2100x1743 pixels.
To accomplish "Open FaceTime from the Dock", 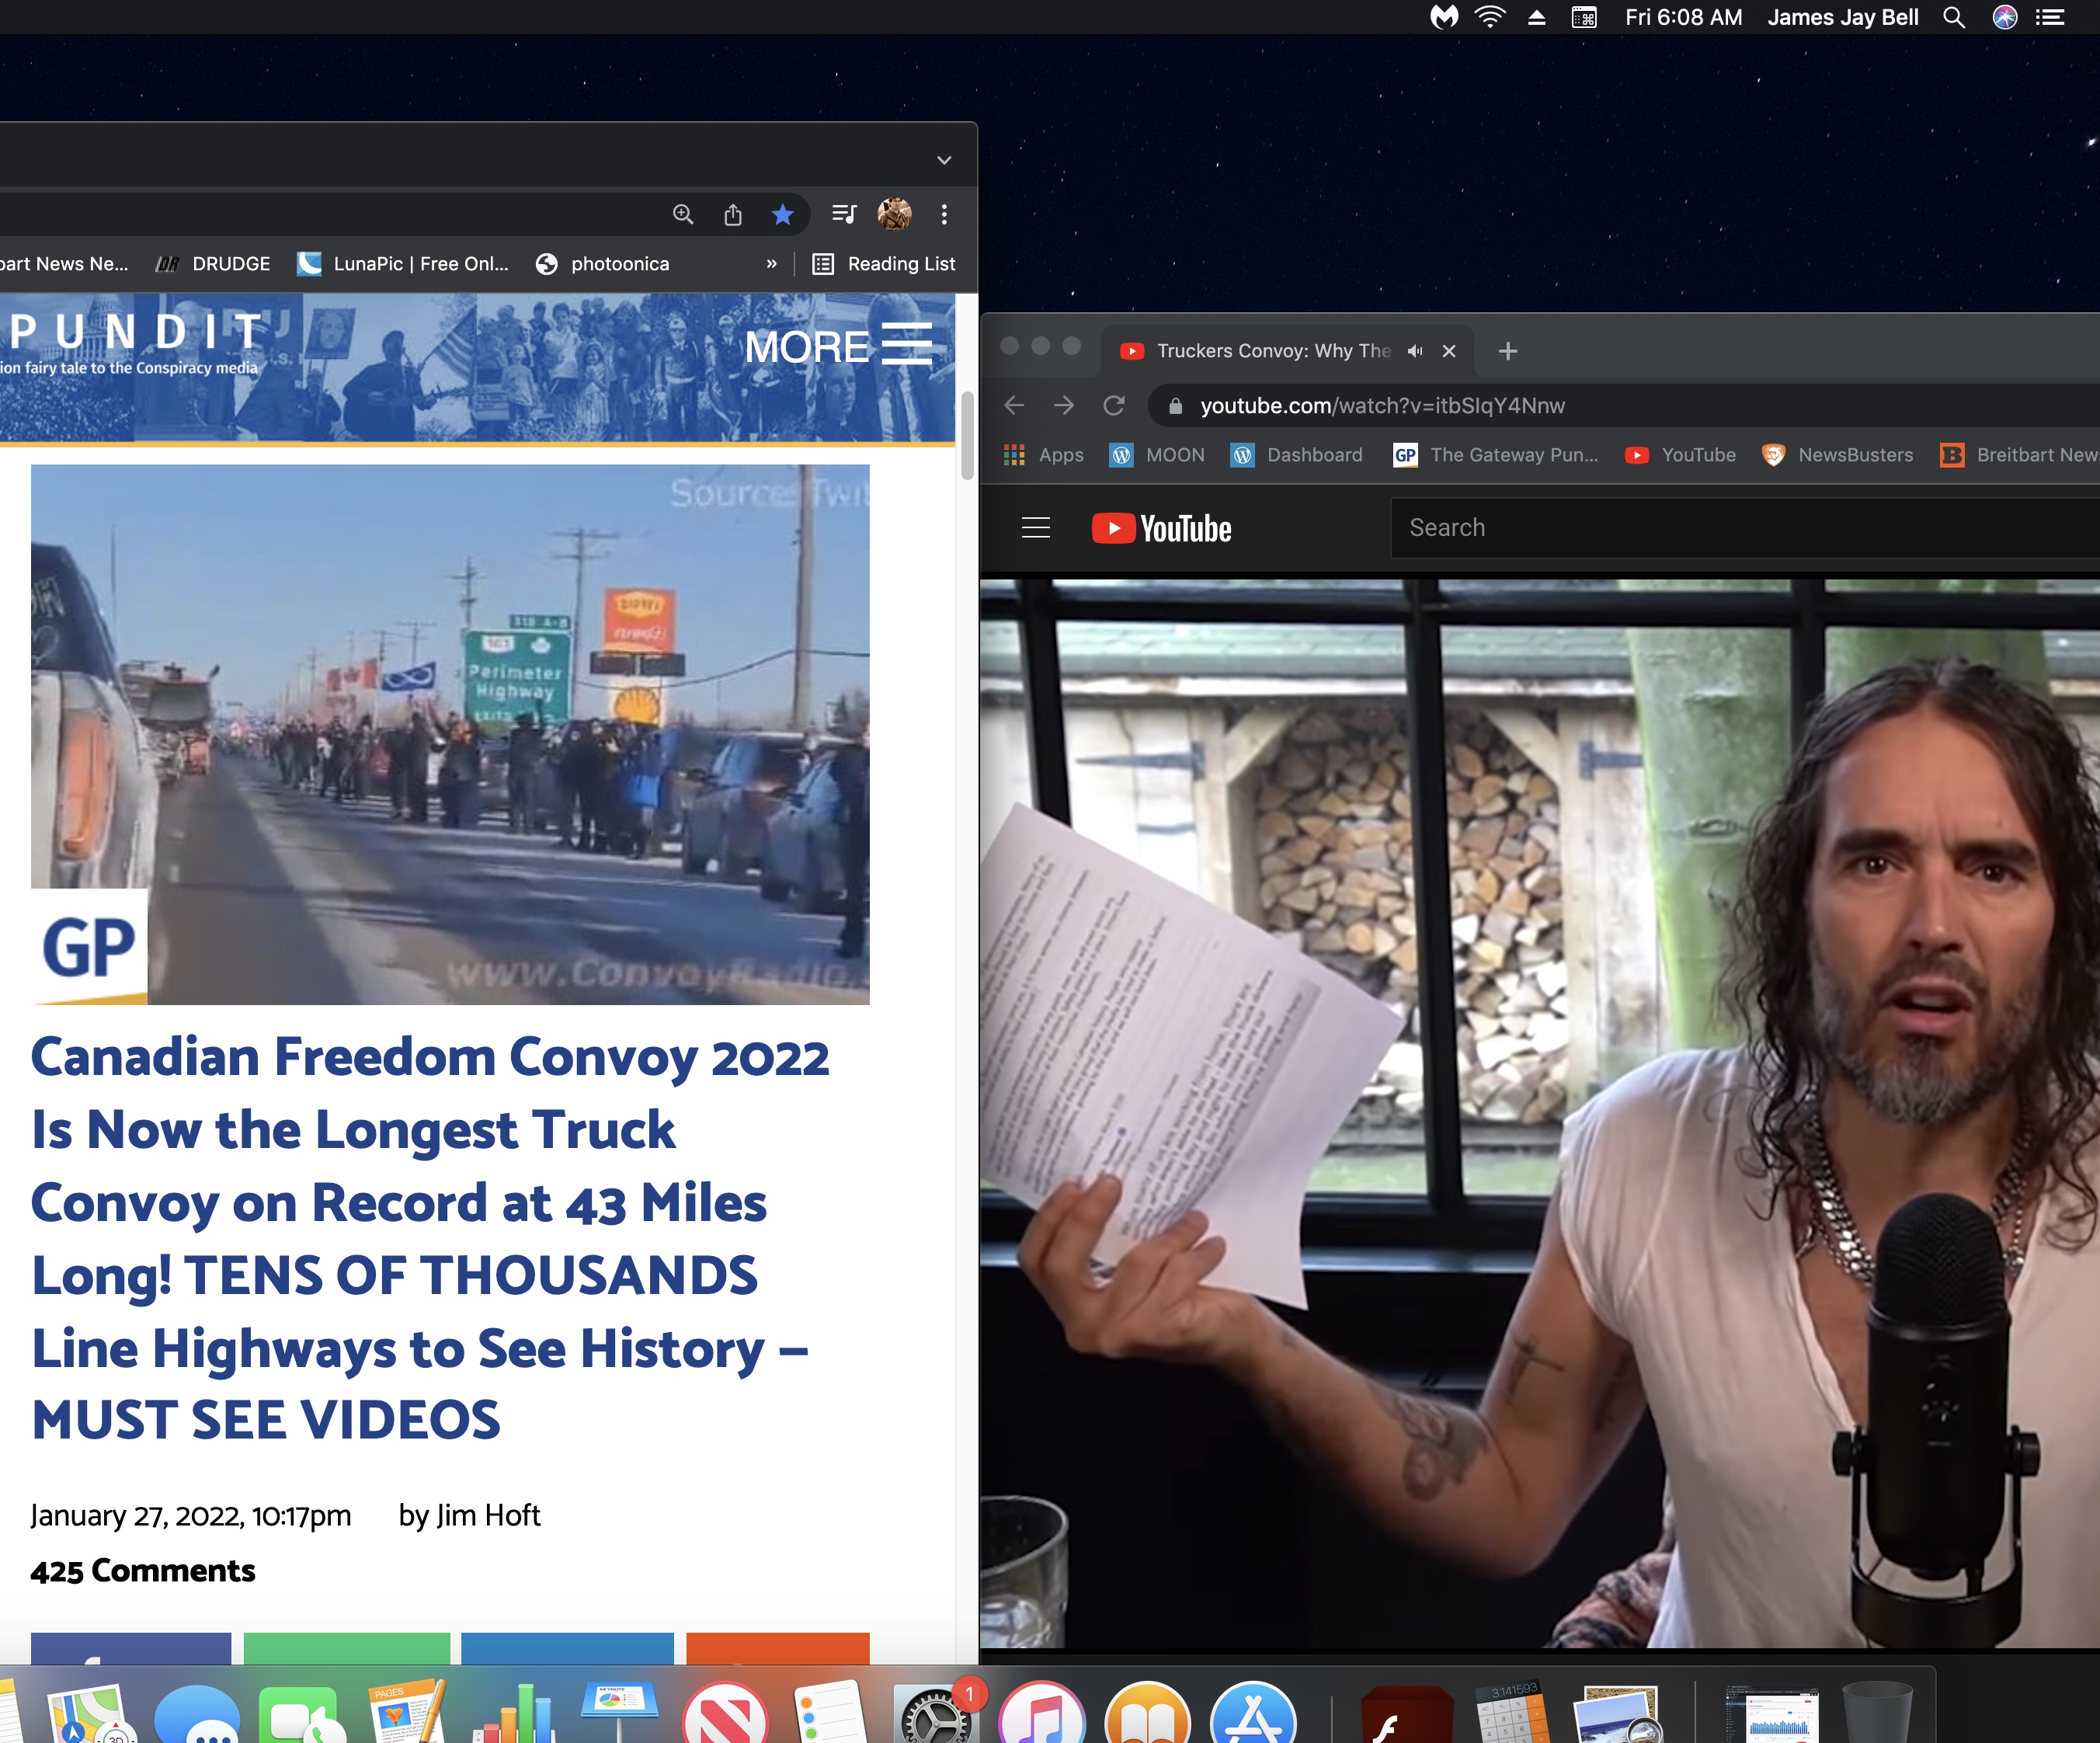I will point(302,1714).
